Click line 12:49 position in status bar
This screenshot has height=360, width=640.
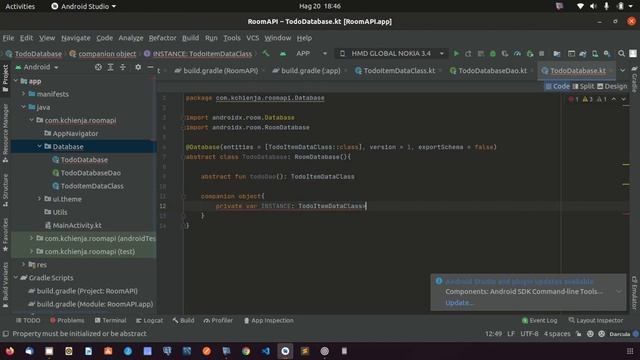[x=493, y=333]
